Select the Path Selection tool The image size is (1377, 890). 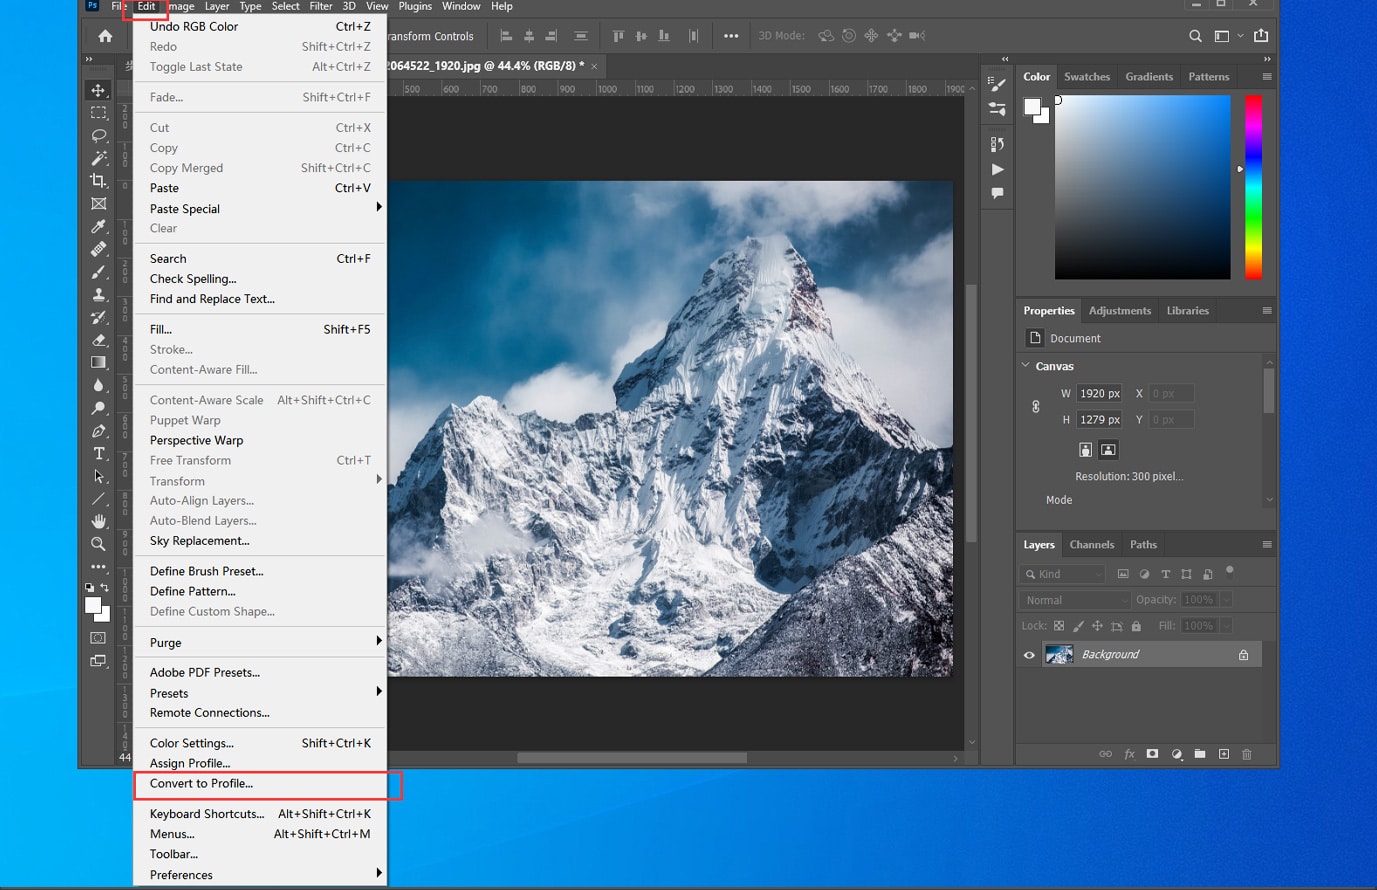coord(98,476)
